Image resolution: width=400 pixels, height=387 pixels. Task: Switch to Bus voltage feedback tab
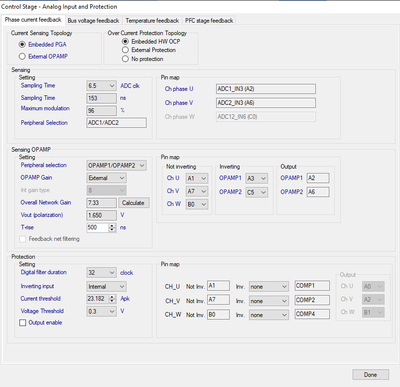pyautogui.click(x=93, y=20)
